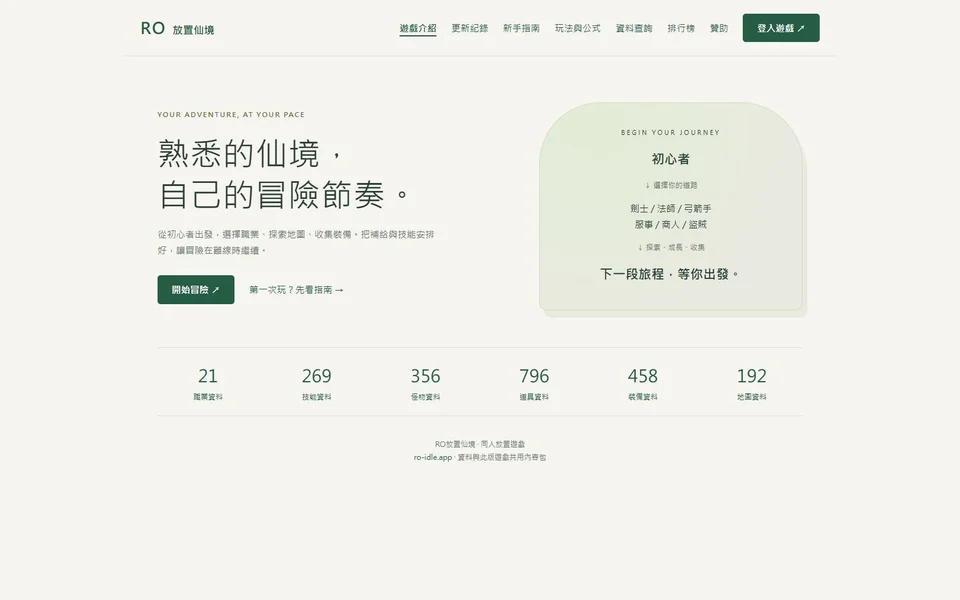Select the 遊戲介紹 nav tab
Viewport: 960px width, 600px height.
418,28
